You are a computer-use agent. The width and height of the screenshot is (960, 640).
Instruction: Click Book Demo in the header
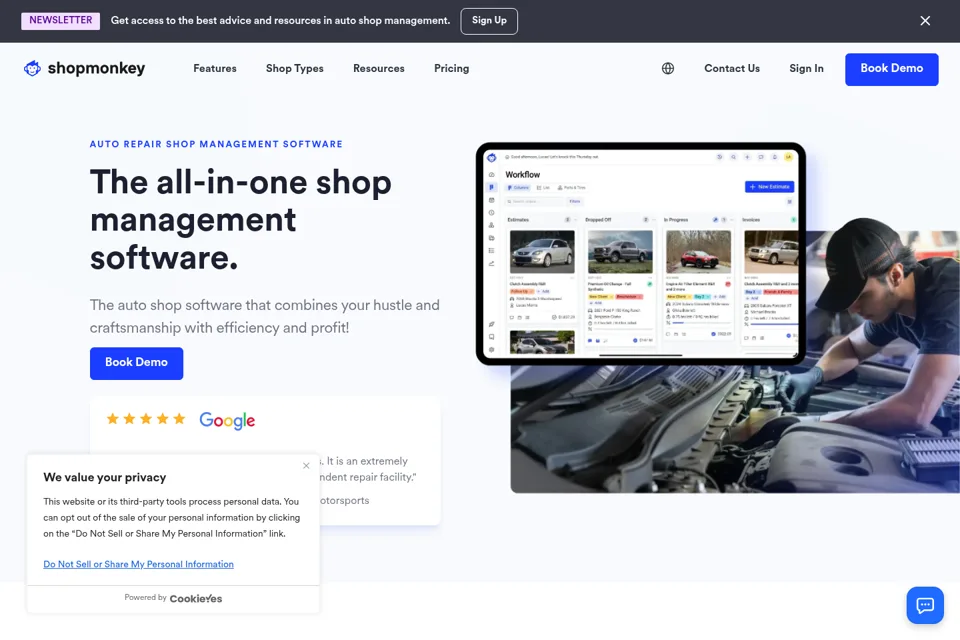(x=891, y=69)
